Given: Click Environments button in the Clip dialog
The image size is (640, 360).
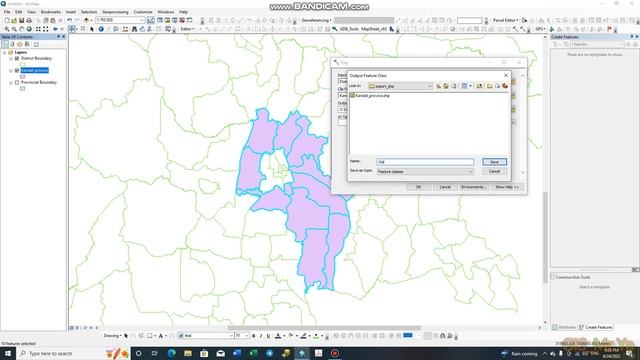Looking at the screenshot, I should (473, 187).
